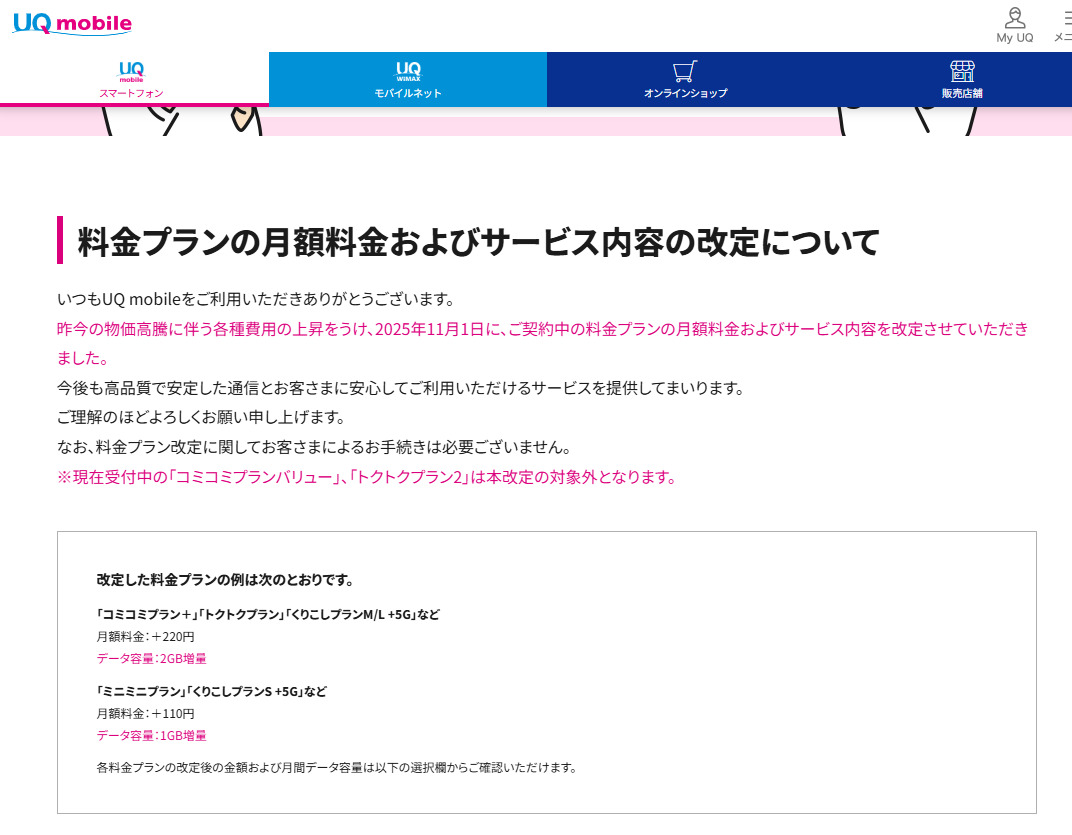Click the UQ mobile logo
1072x835 pixels.
72,23
